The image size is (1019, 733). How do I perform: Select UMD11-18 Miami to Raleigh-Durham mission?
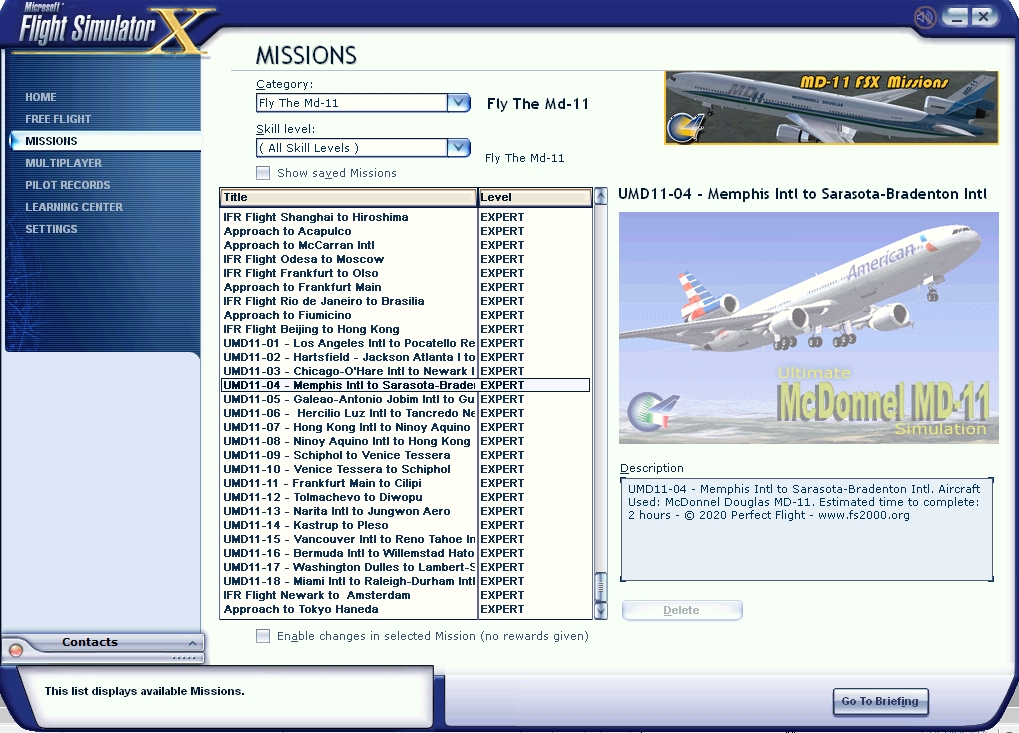click(406, 581)
